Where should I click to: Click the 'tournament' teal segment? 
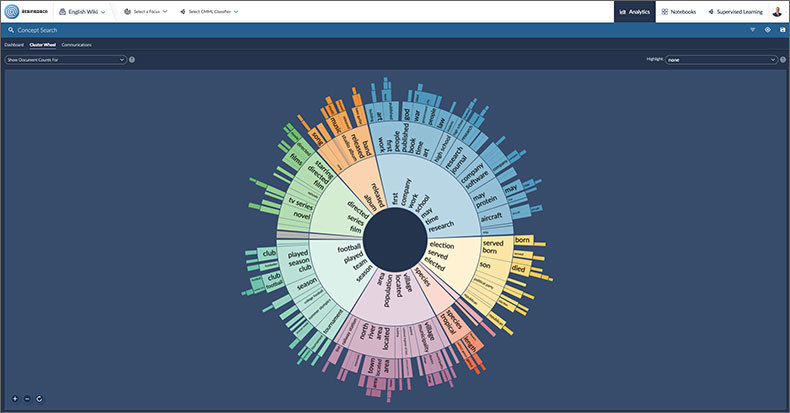click(x=335, y=322)
